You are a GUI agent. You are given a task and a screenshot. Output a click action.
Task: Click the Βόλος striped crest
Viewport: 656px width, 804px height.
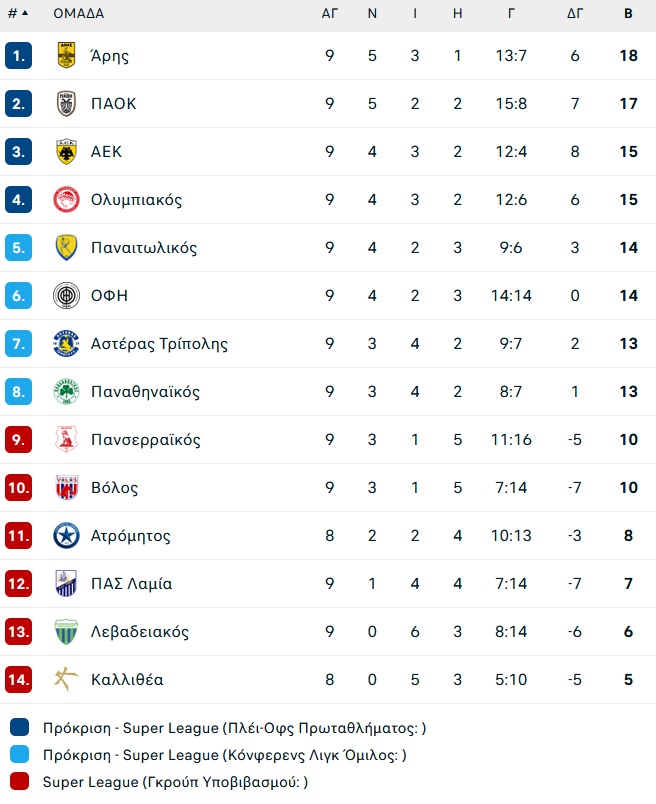[x=66, y=487]
